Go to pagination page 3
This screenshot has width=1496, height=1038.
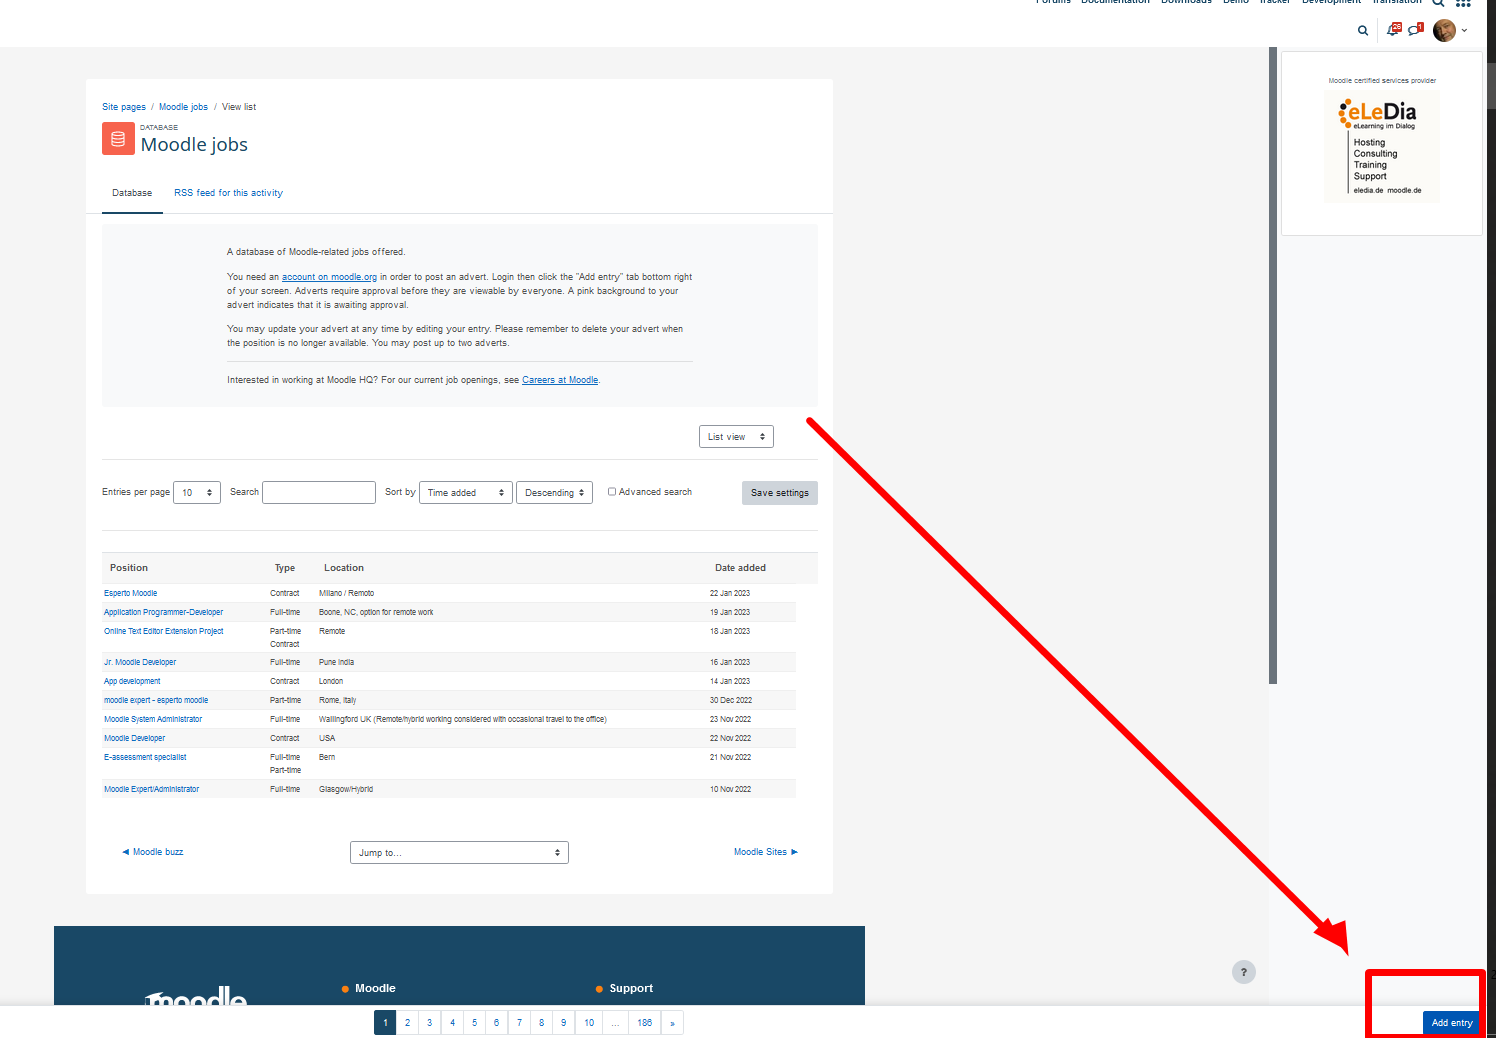tap(430, 1023)
